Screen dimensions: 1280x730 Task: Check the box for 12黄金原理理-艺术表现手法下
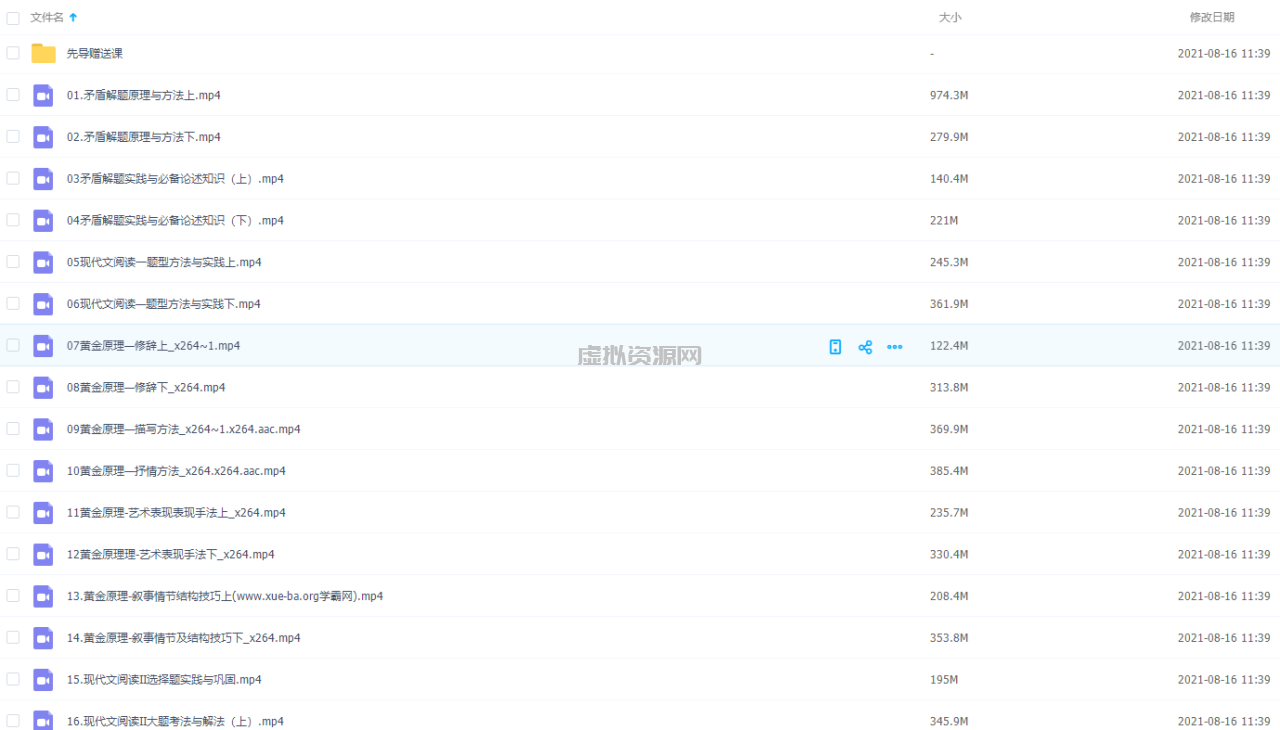click(x=13, y=553)
